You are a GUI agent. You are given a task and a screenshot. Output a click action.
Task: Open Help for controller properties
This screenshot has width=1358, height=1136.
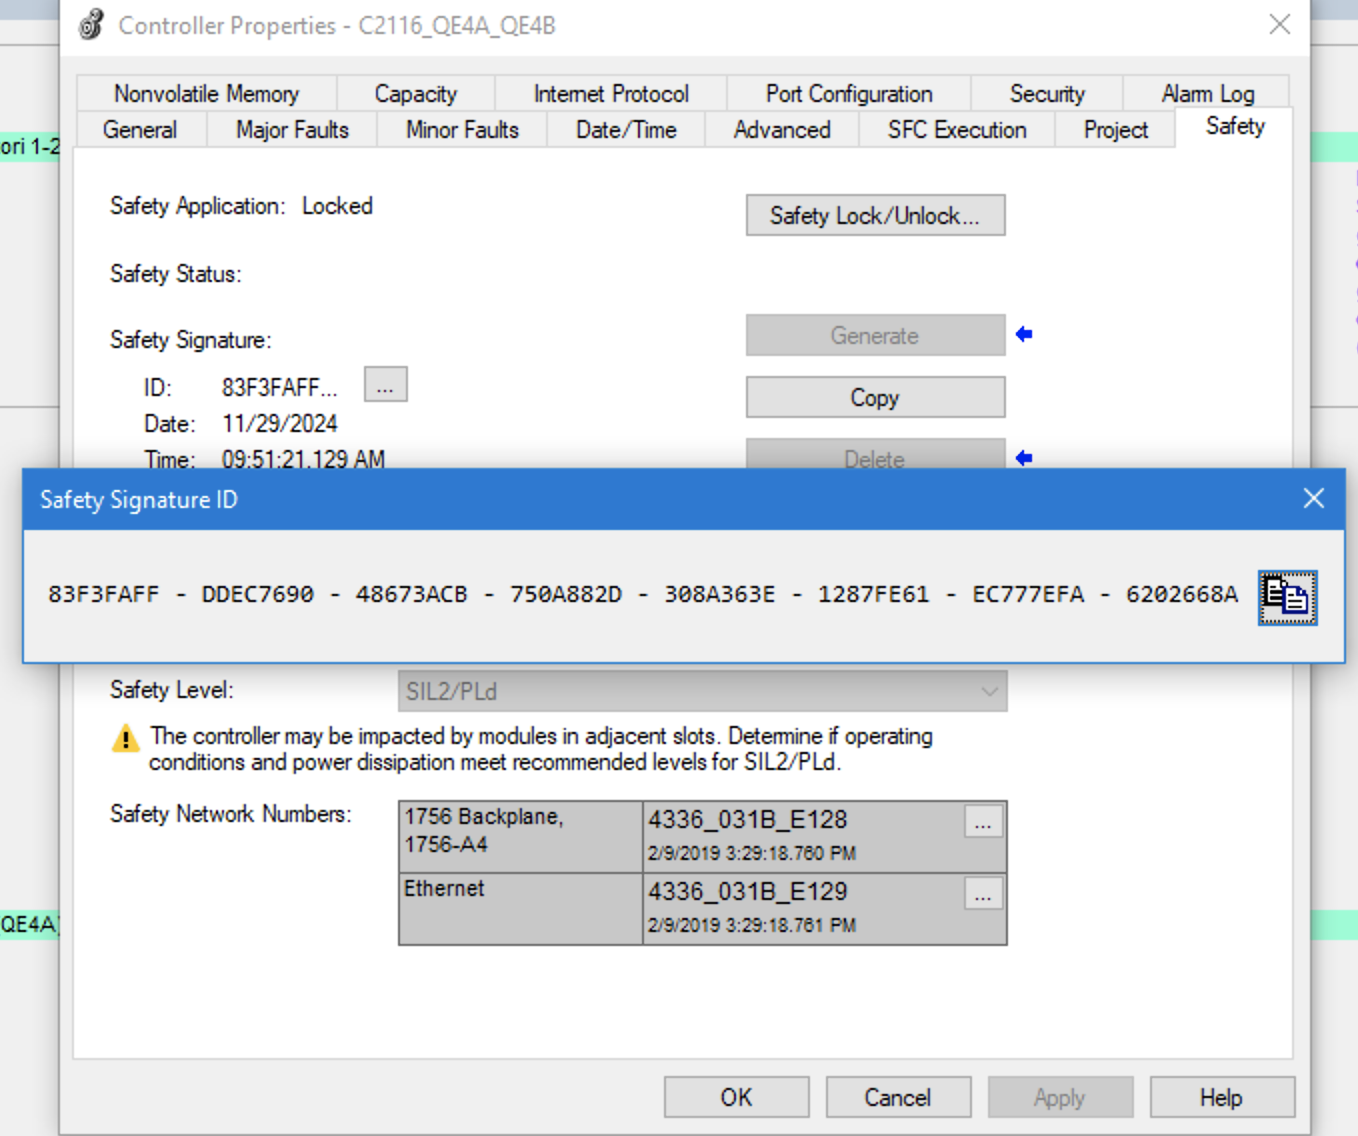(1221, 1097)
